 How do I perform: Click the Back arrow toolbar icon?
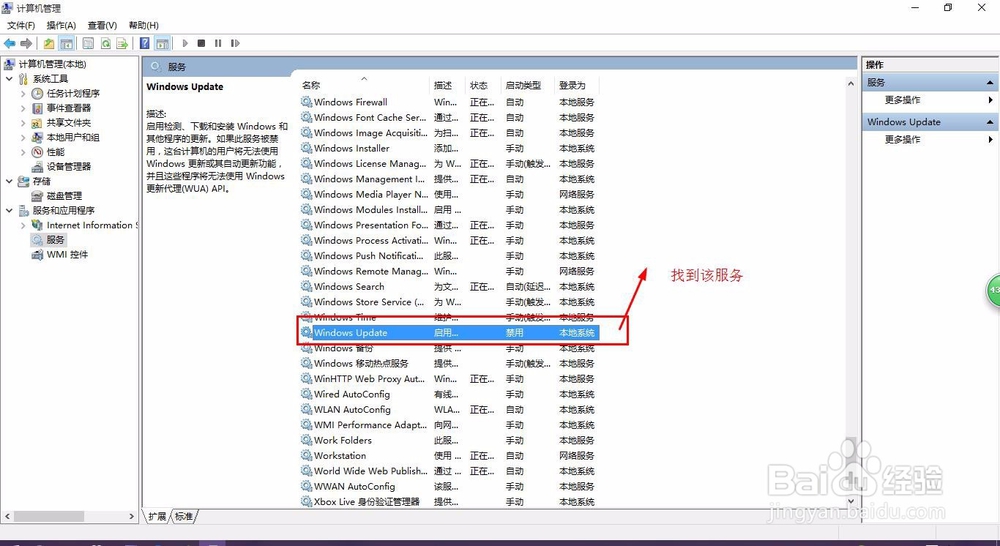pyautogui.click(x=9, y=43)
